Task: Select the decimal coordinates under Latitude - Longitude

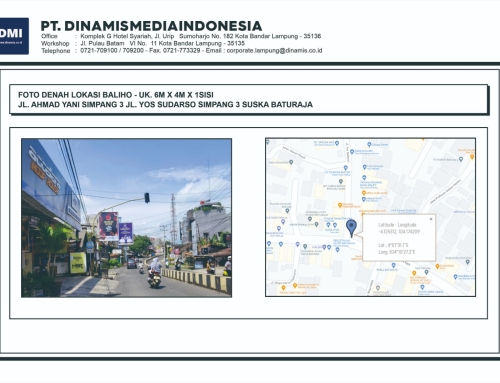Action: pos(399,231)
